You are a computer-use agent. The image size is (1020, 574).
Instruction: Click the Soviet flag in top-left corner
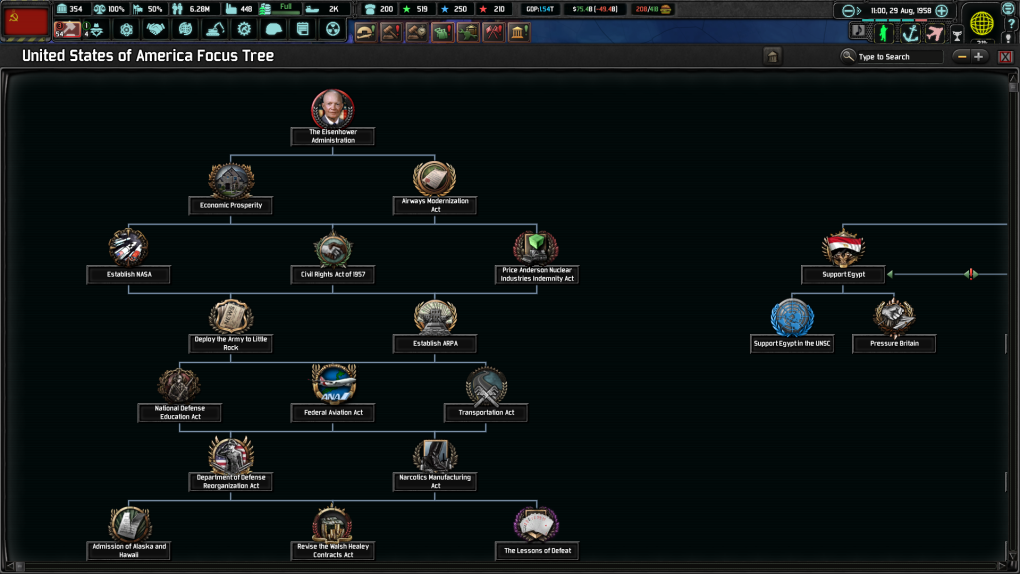coord(26,21)
